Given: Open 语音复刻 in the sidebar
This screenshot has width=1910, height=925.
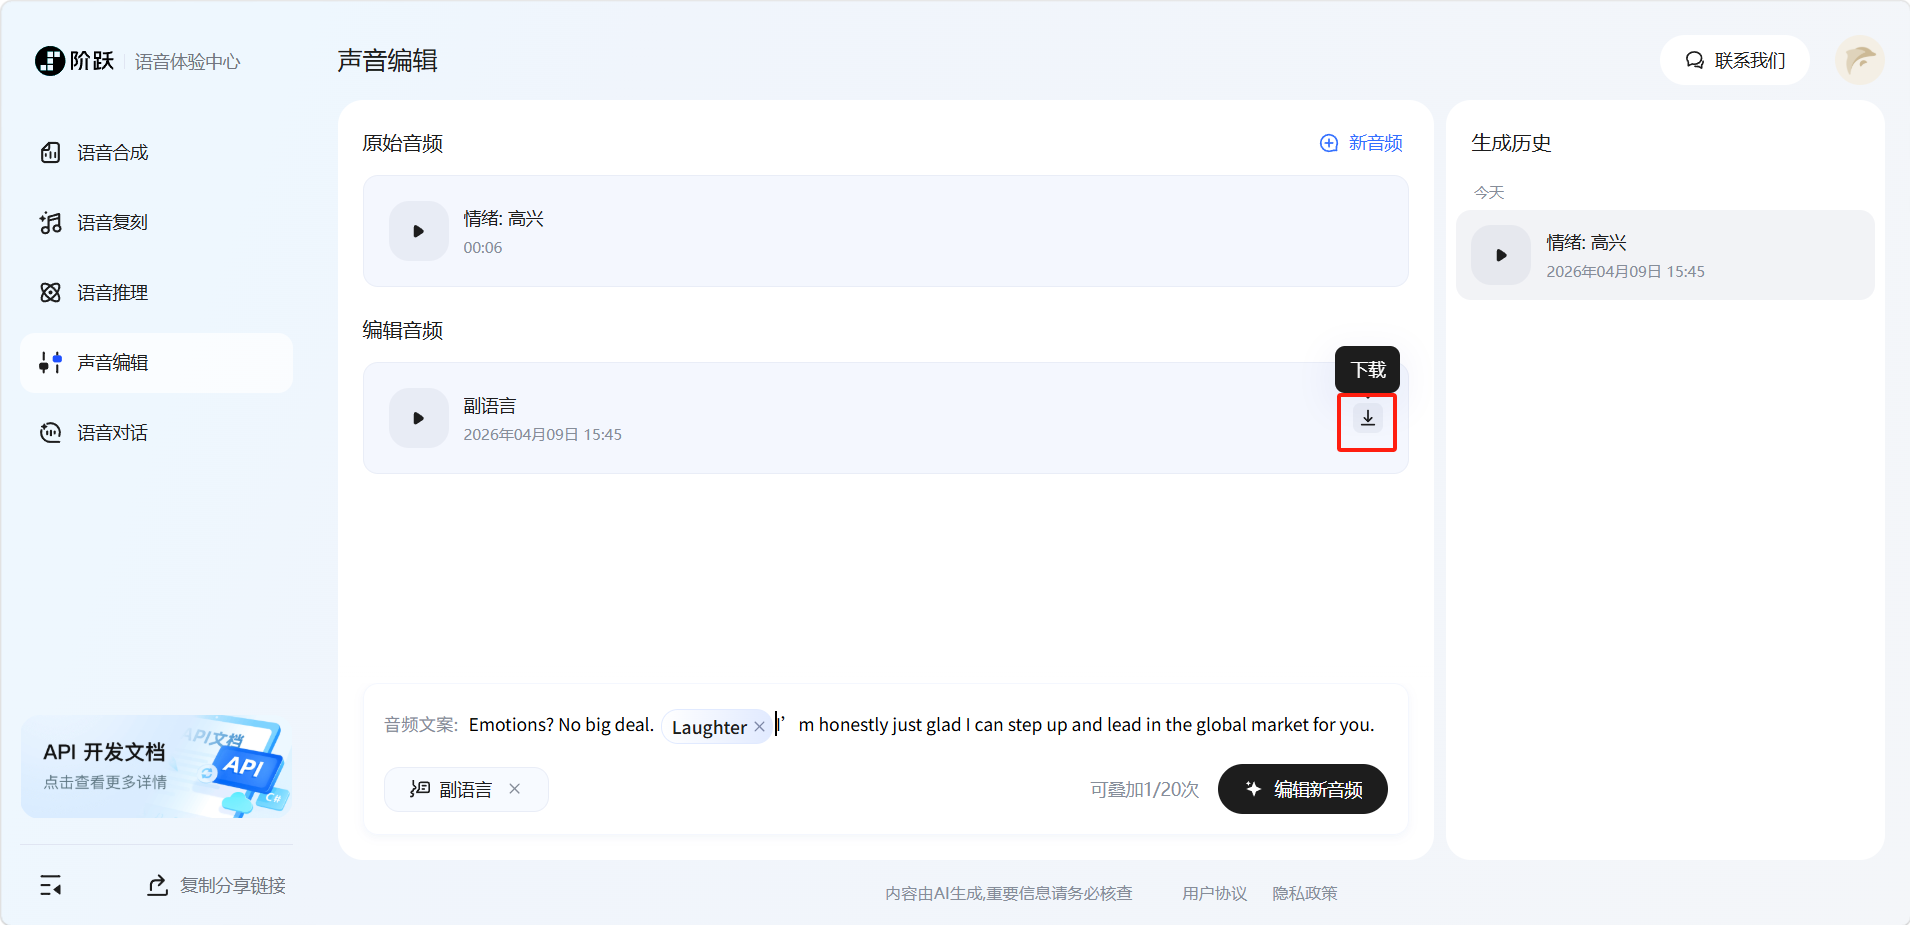Looking at the screenshot, I should pyautogui.click(x=112, y=223).
